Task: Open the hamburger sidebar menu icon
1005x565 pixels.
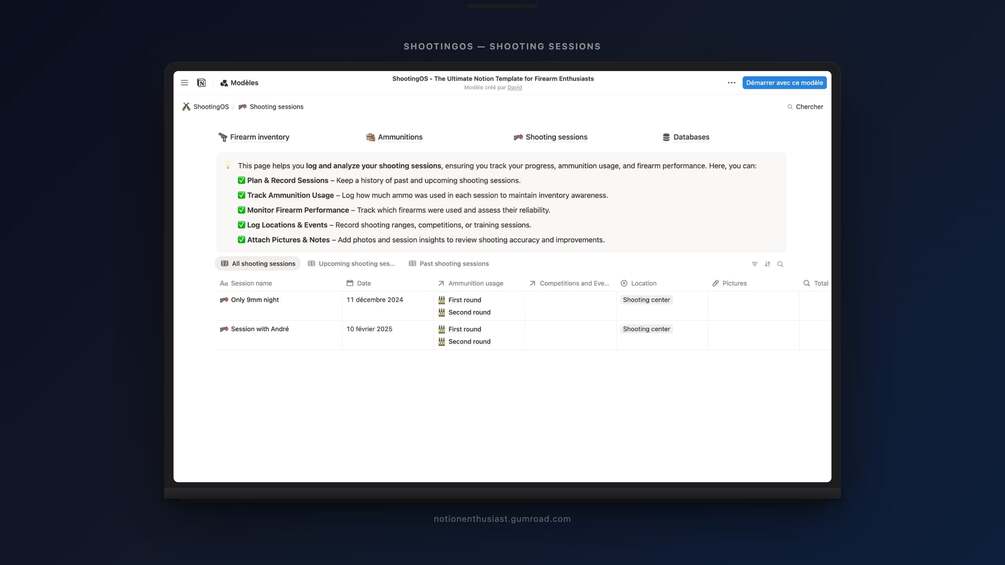Action: click(x=185, y=83)
